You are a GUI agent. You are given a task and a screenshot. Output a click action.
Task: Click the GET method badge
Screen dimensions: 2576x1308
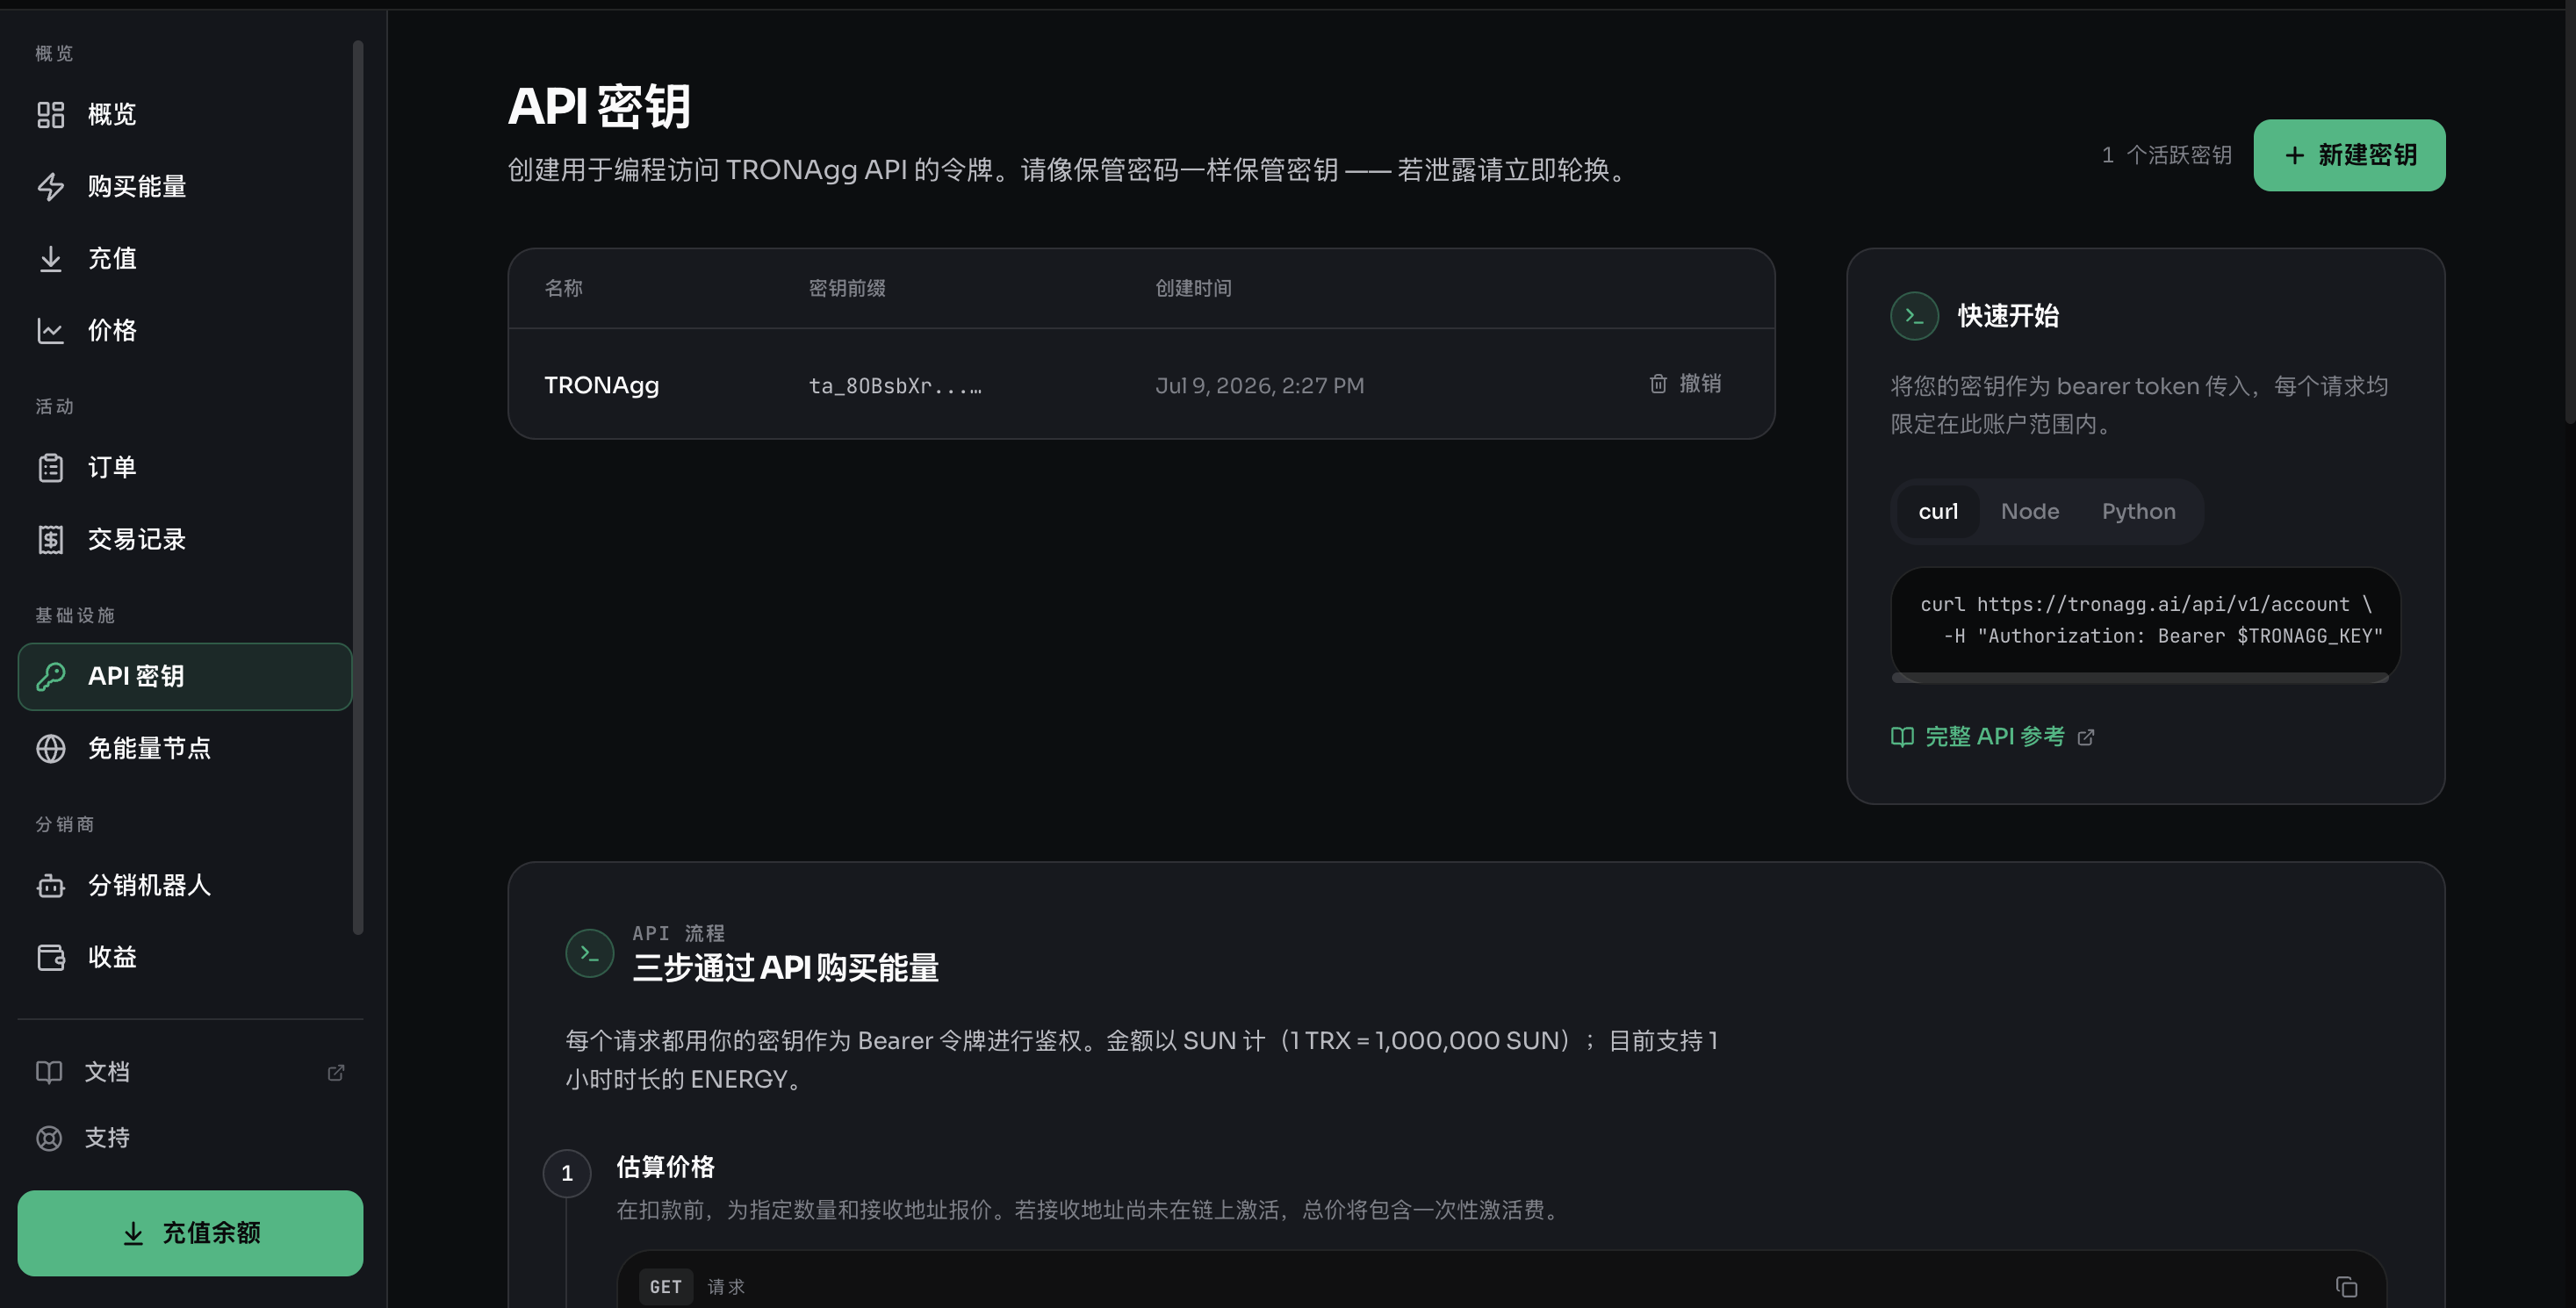point(666,1287)
